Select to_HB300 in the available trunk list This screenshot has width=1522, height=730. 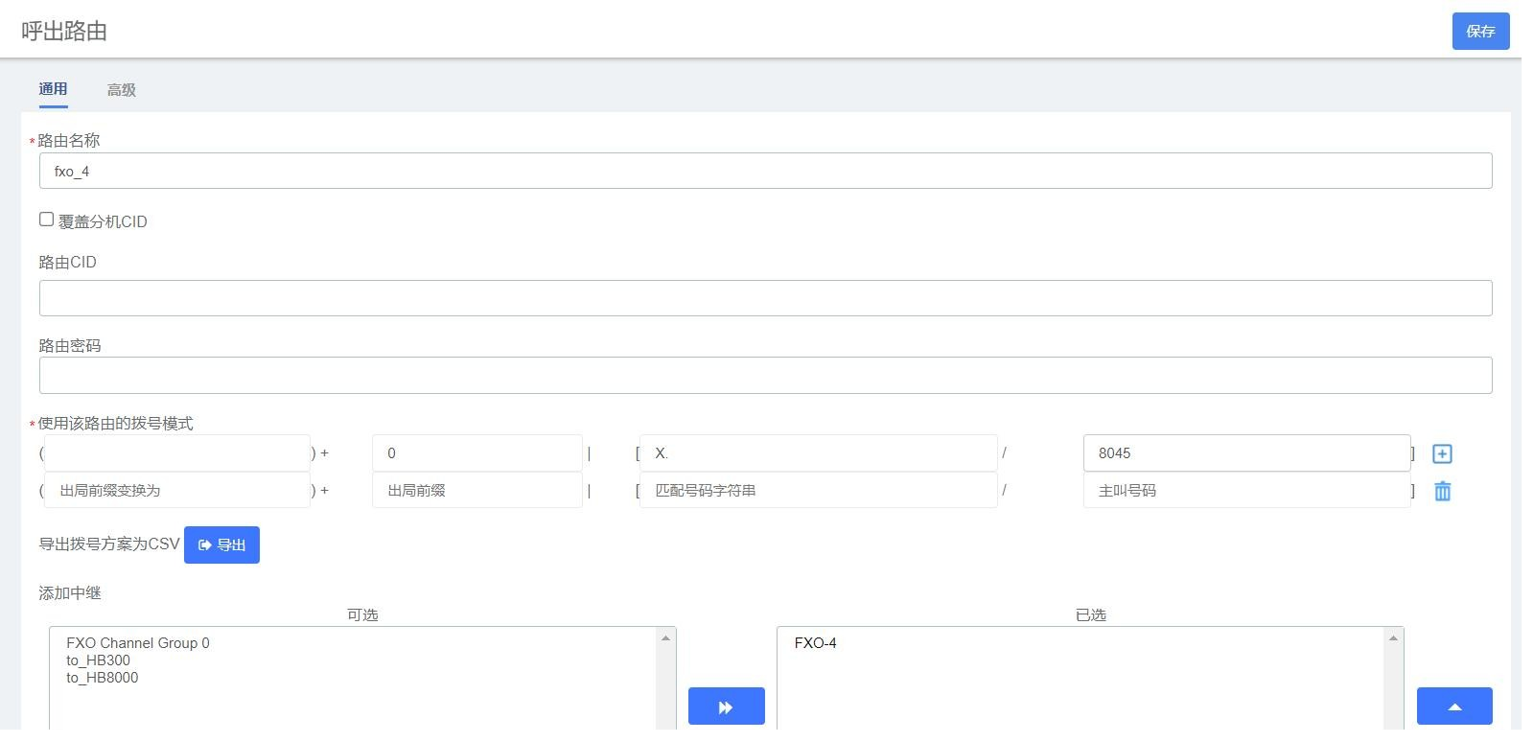98,661
